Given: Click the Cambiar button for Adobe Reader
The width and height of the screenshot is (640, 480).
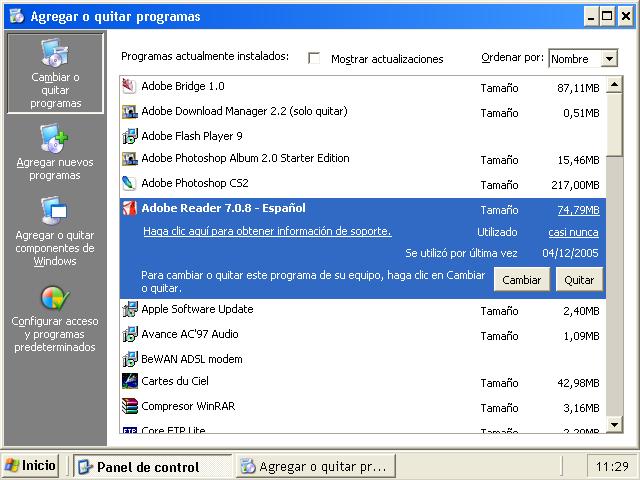Looking at the screenshot, I should 522,280.
